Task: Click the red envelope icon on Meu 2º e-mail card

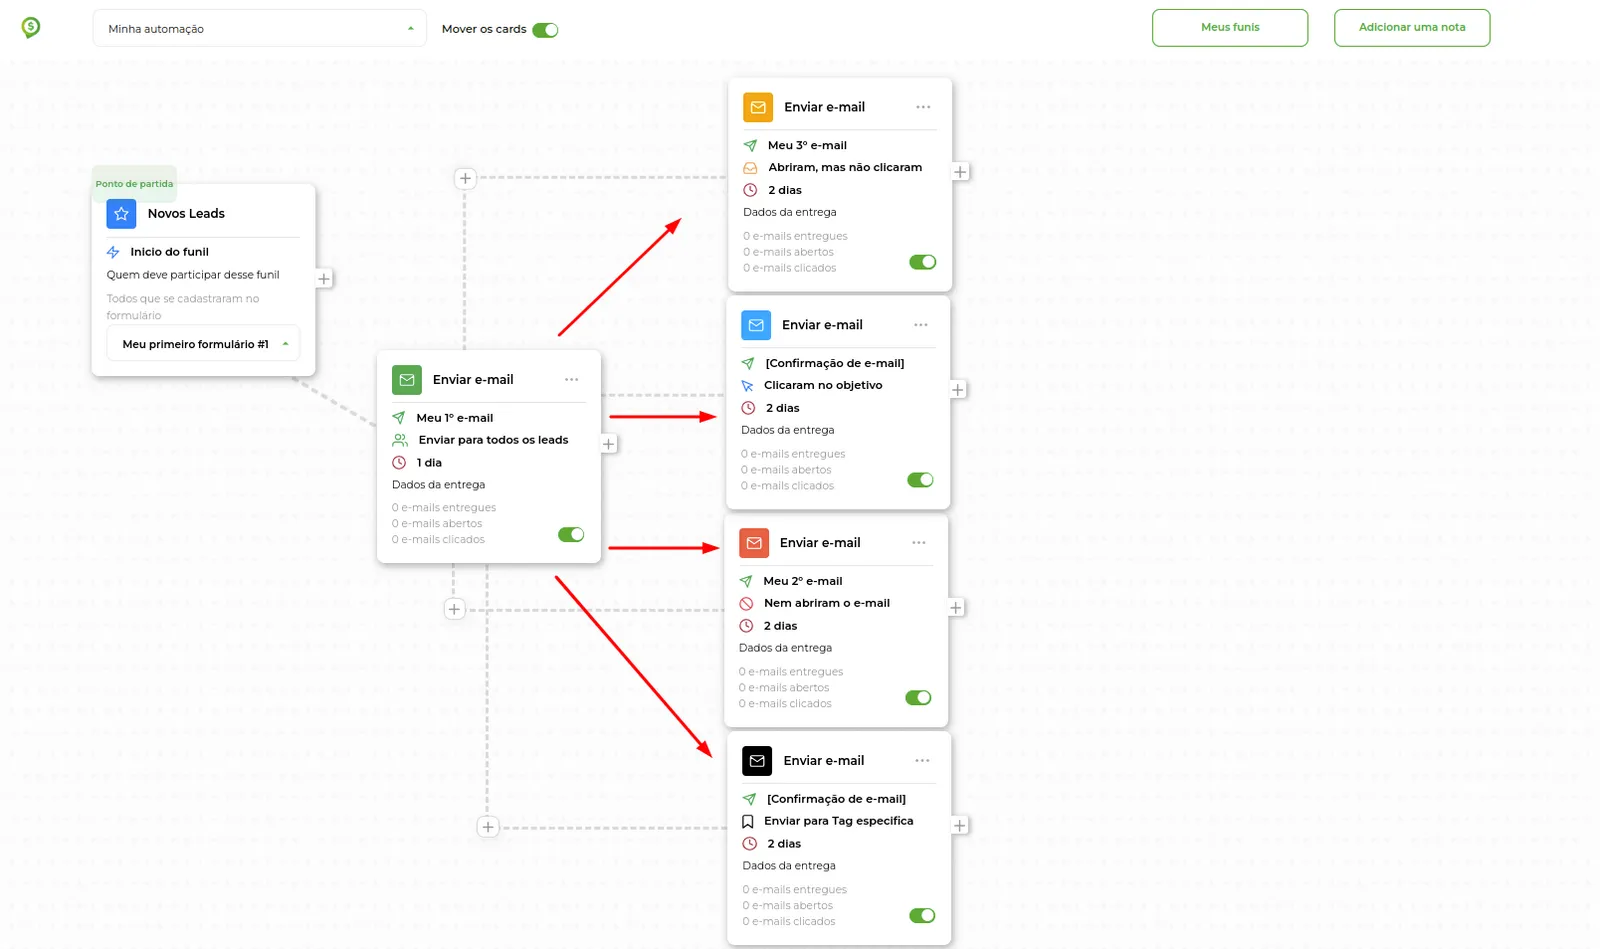Action: tap(754, 543)
